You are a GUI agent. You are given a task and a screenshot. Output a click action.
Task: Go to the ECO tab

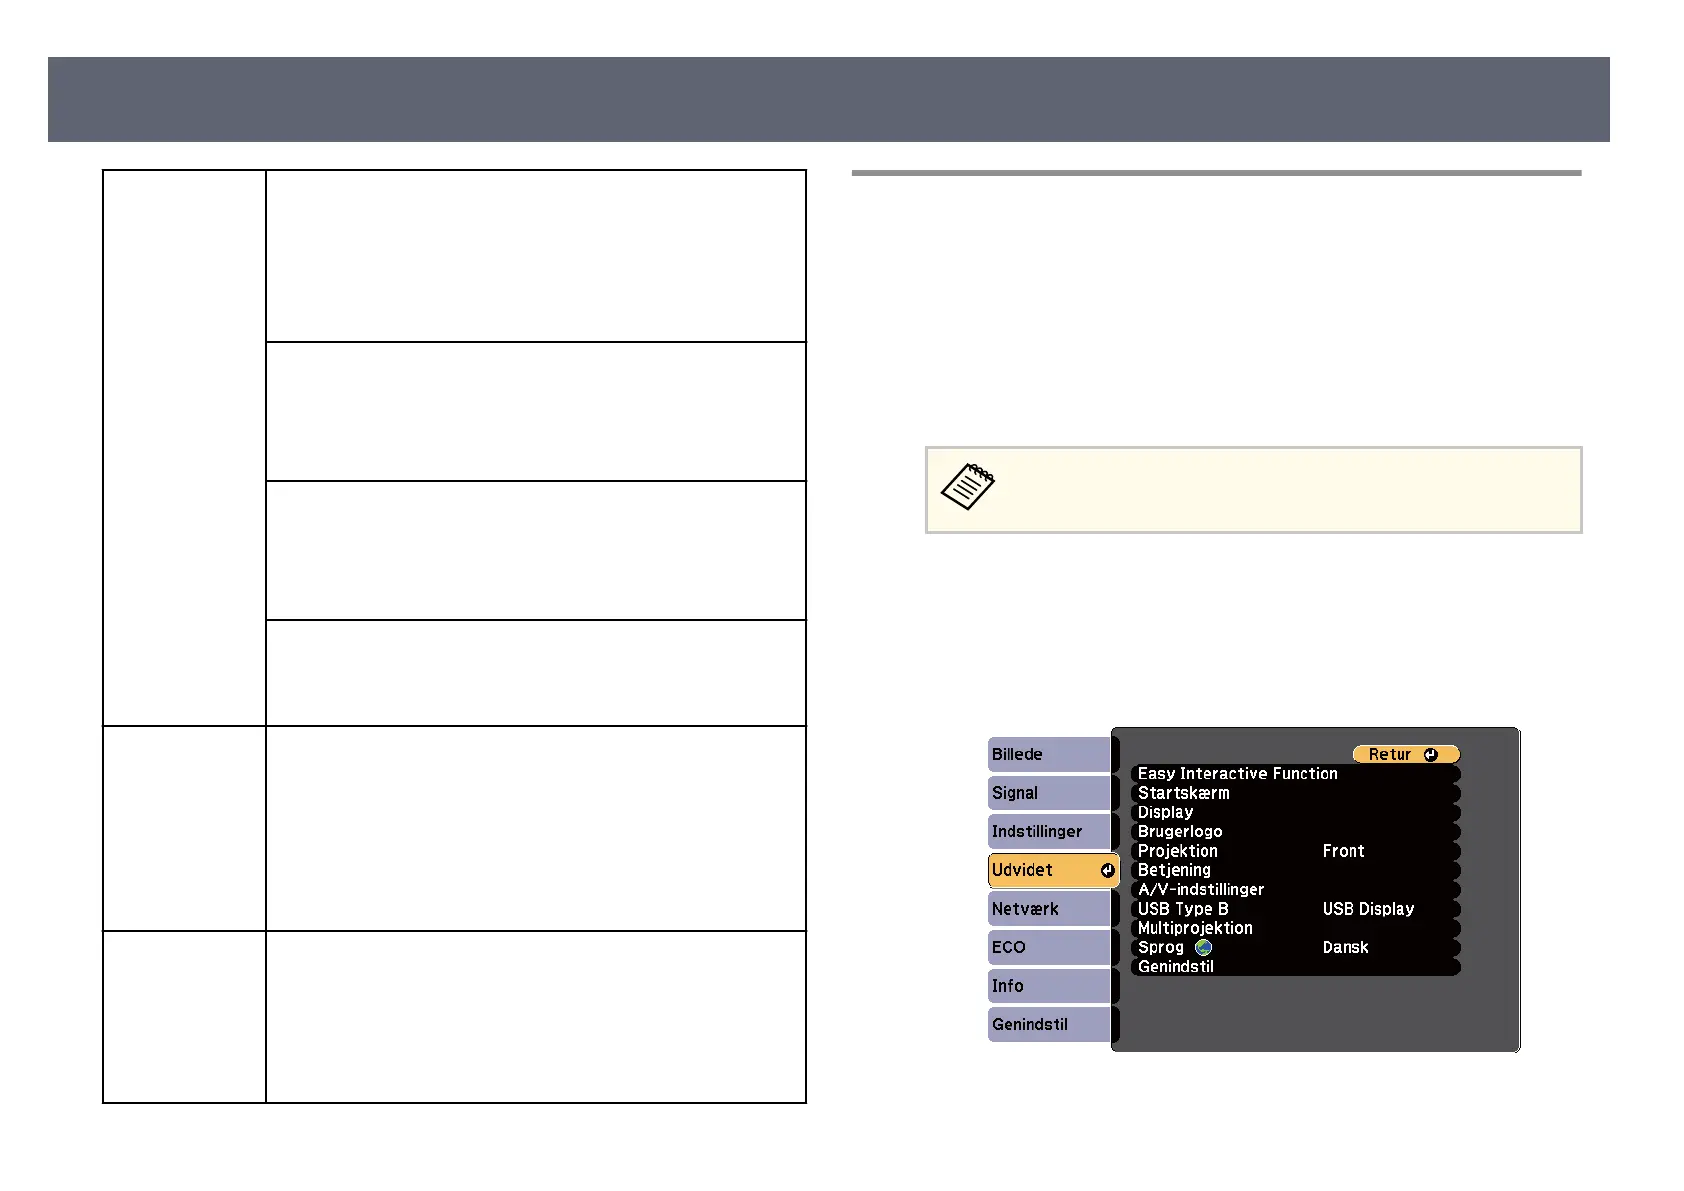tap(1048, 948)
